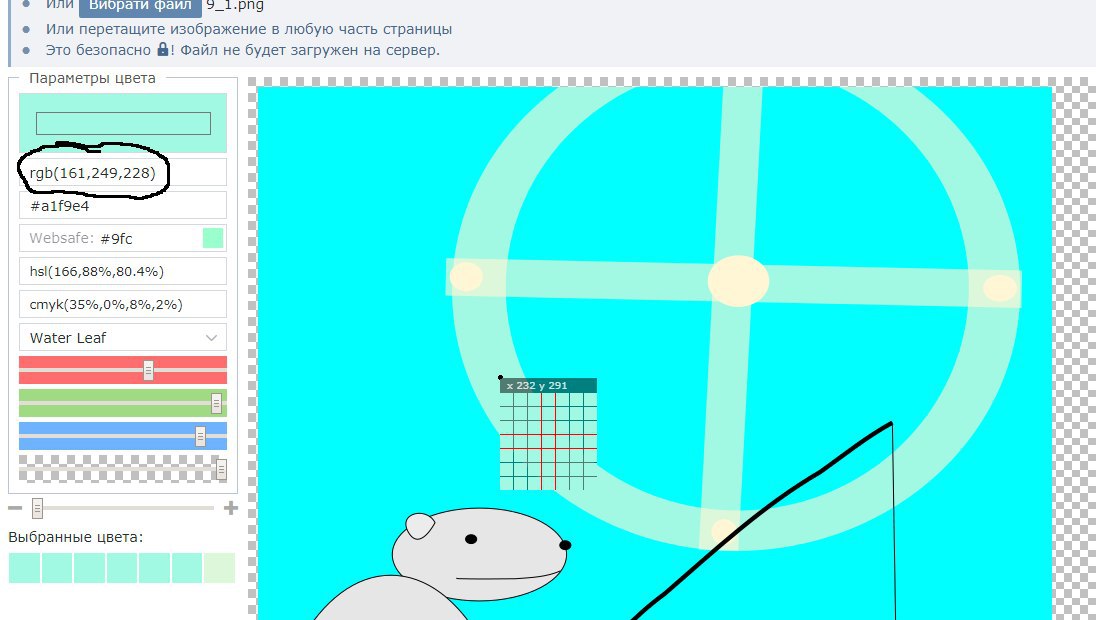
Task: Click the Websafe green color swatch
Action: [x=212, y=238]
